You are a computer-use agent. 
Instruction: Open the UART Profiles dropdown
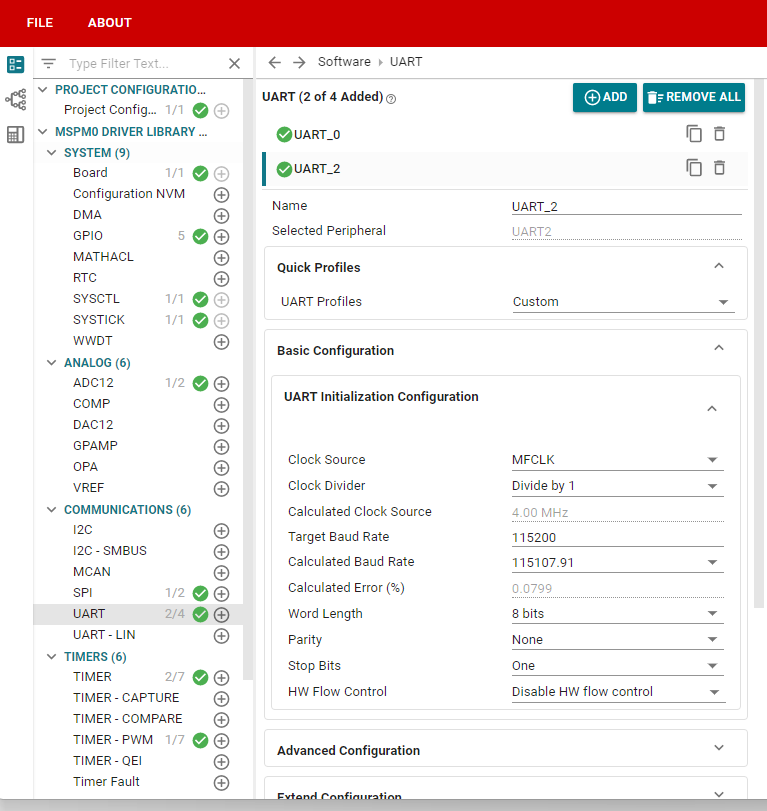623,302
